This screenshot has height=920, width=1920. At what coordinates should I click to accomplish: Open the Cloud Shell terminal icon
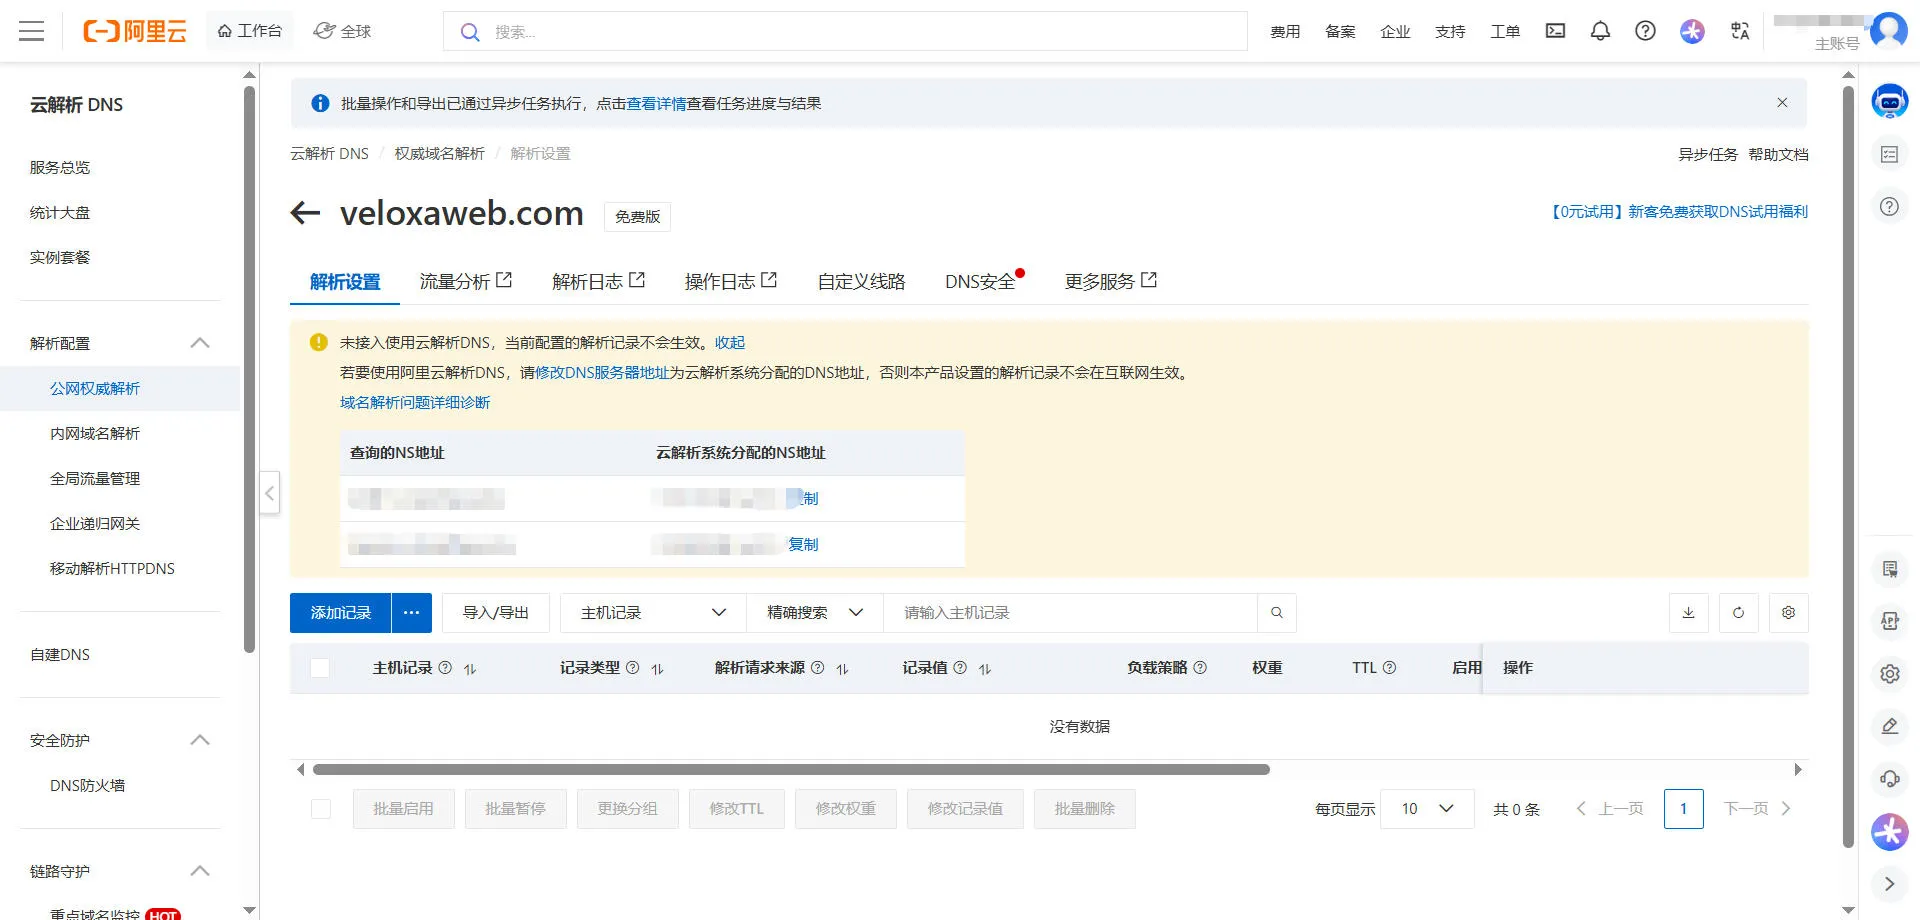(x=1554, y=31)
